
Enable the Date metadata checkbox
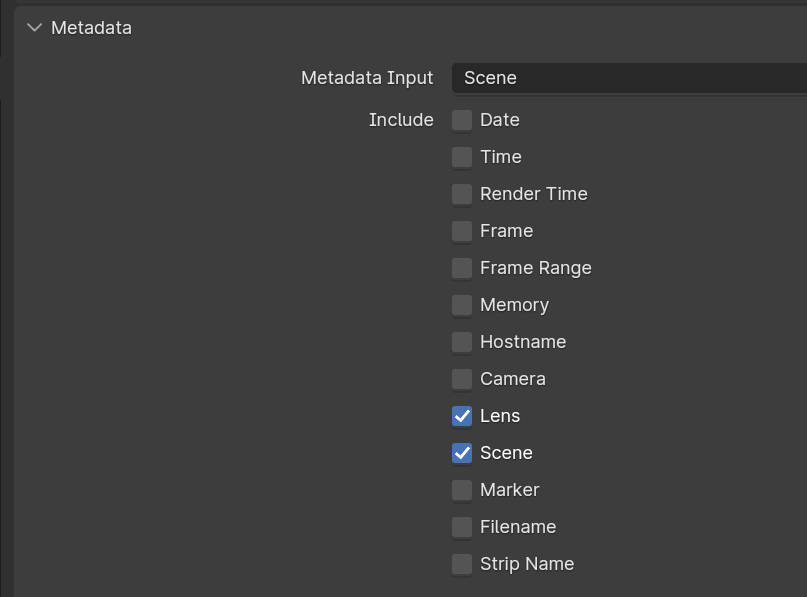click(x=462, y=120)
